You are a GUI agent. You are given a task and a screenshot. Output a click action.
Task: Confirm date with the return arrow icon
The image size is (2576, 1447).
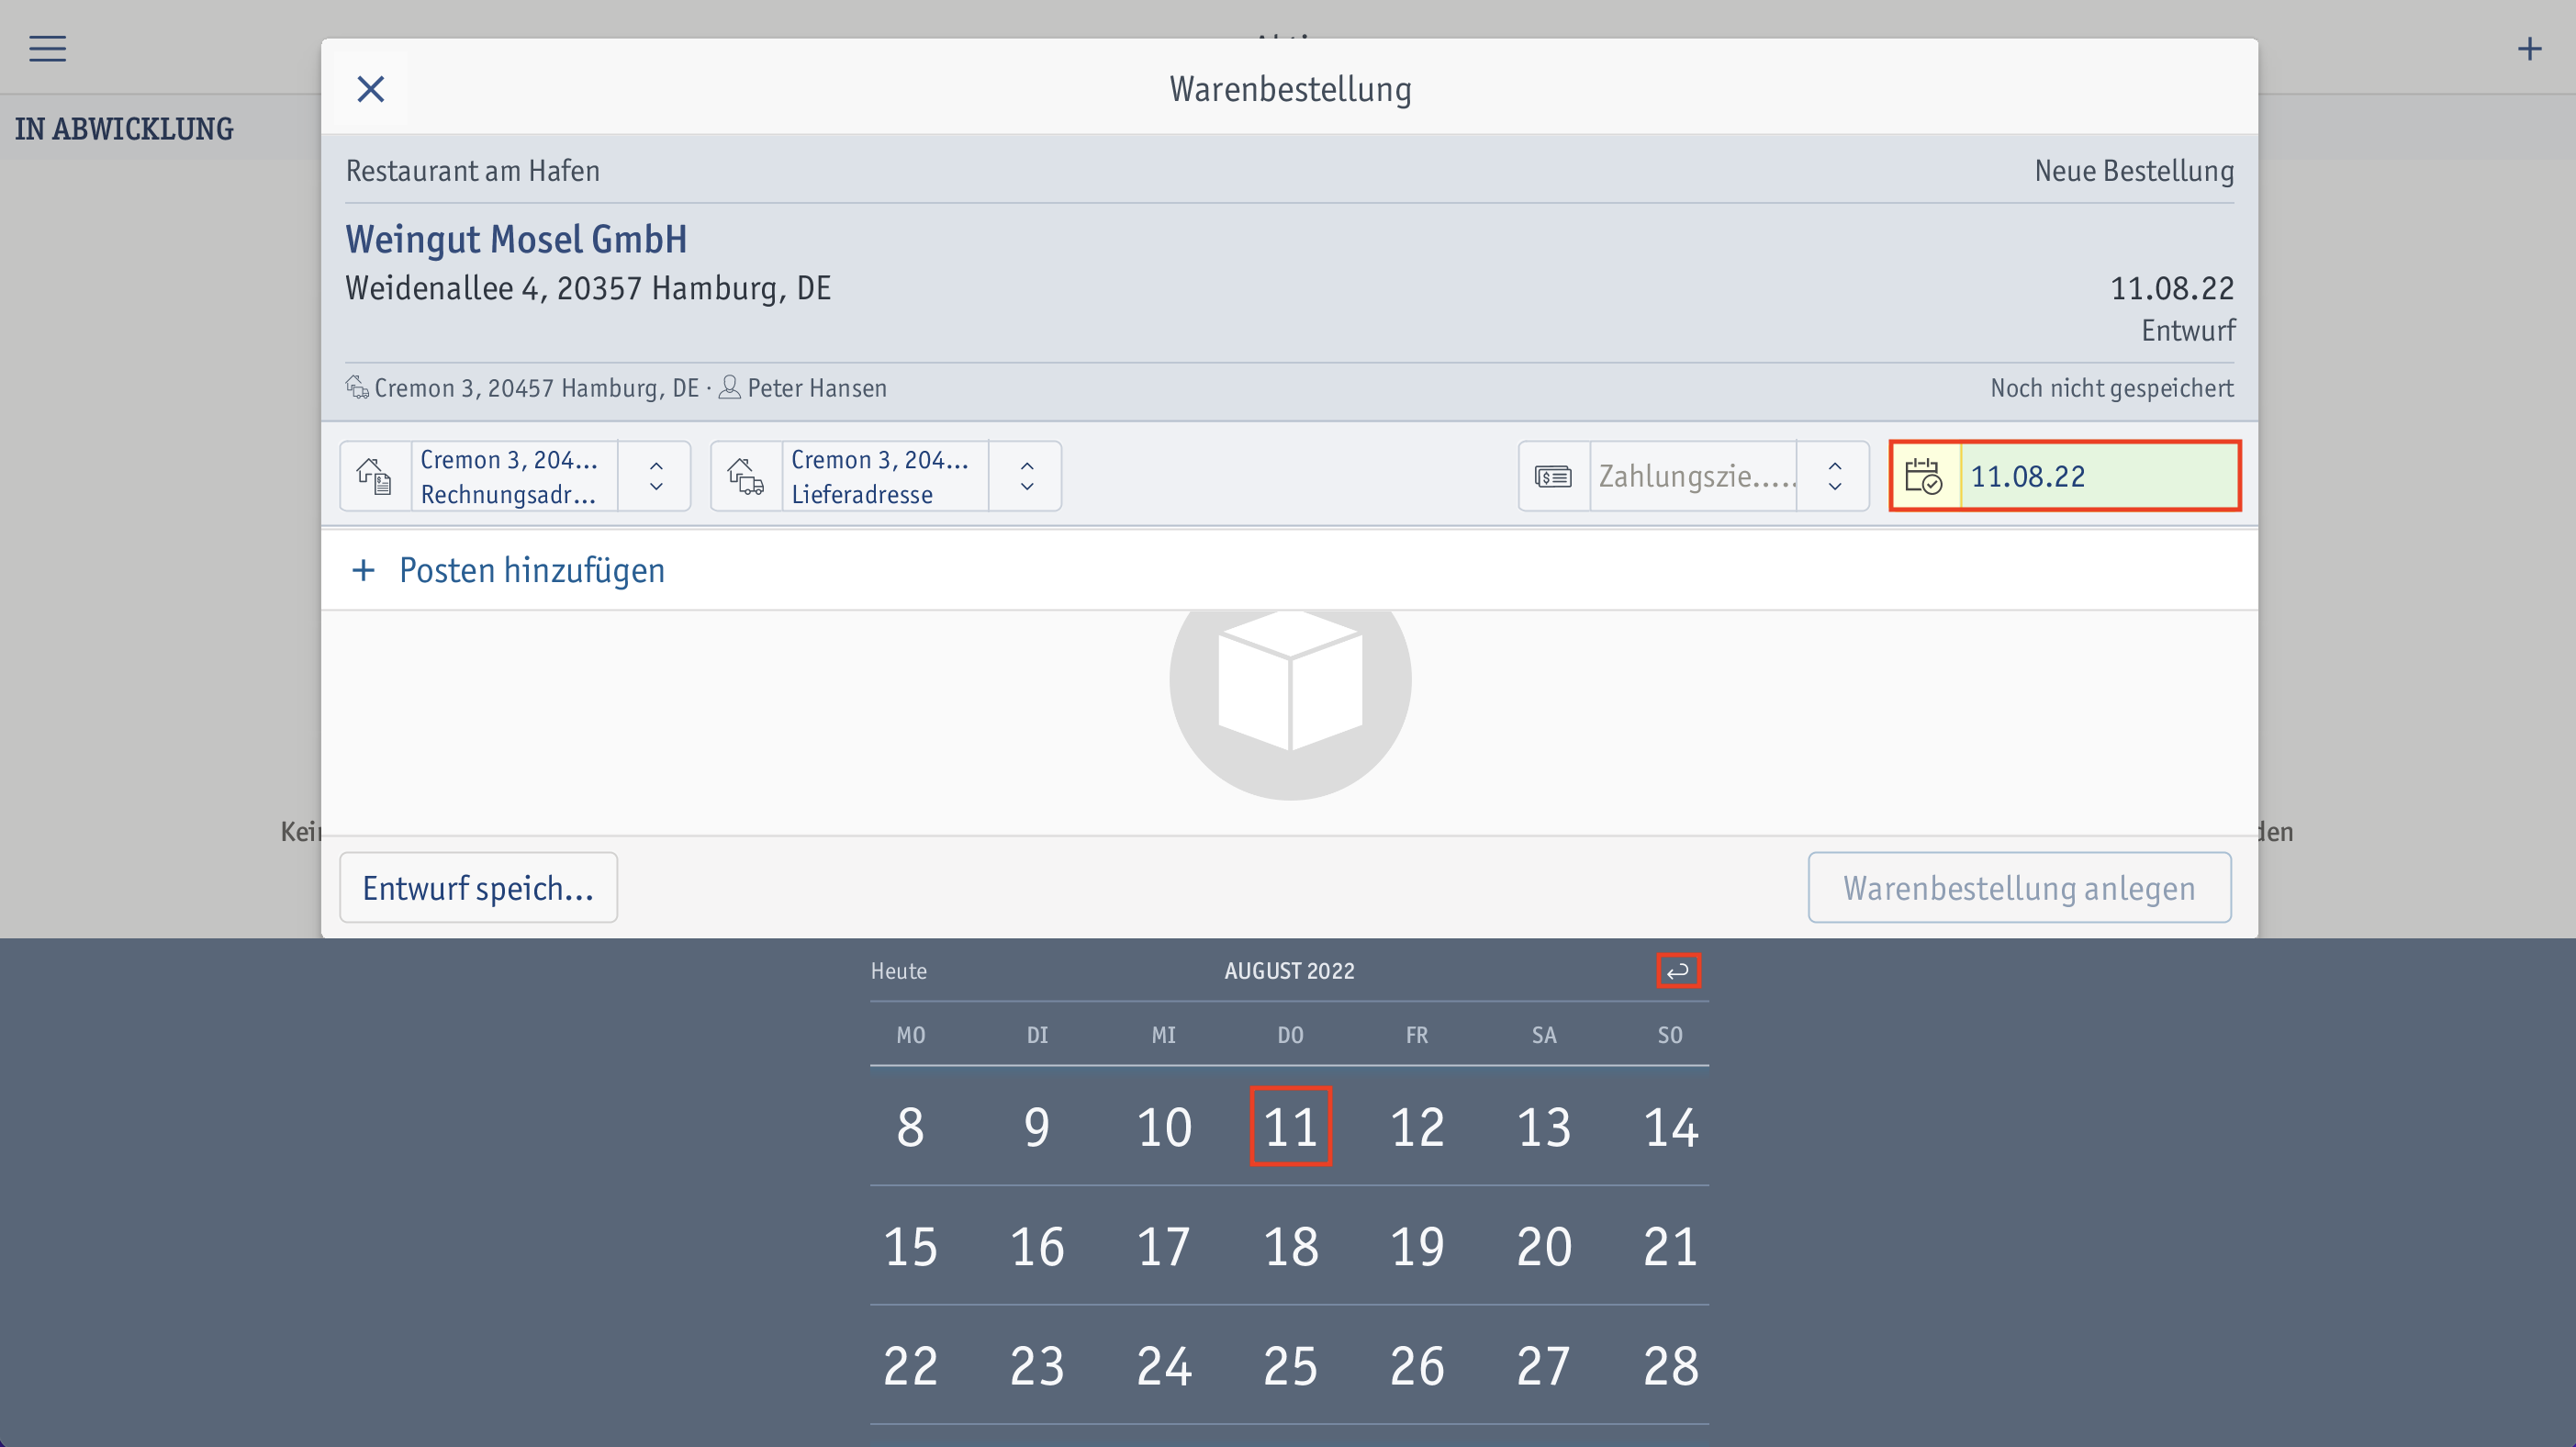pos(1678,970)
